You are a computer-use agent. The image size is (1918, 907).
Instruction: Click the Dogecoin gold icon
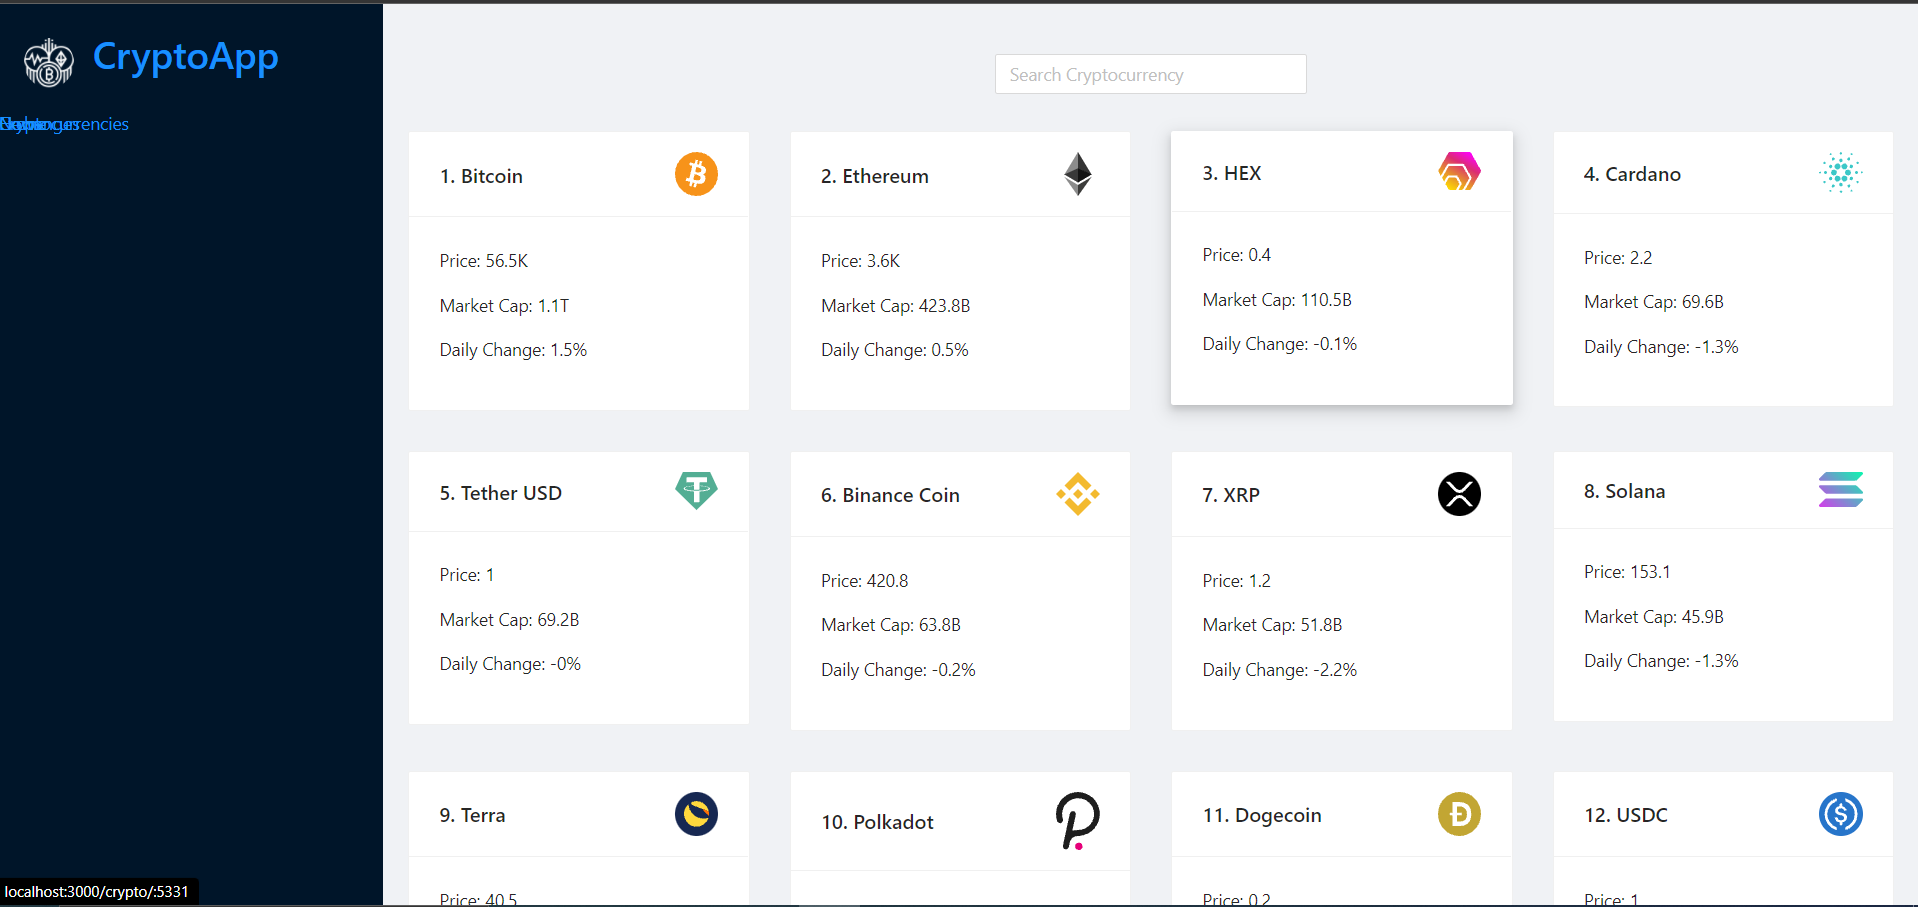[x=1459, y=814]
